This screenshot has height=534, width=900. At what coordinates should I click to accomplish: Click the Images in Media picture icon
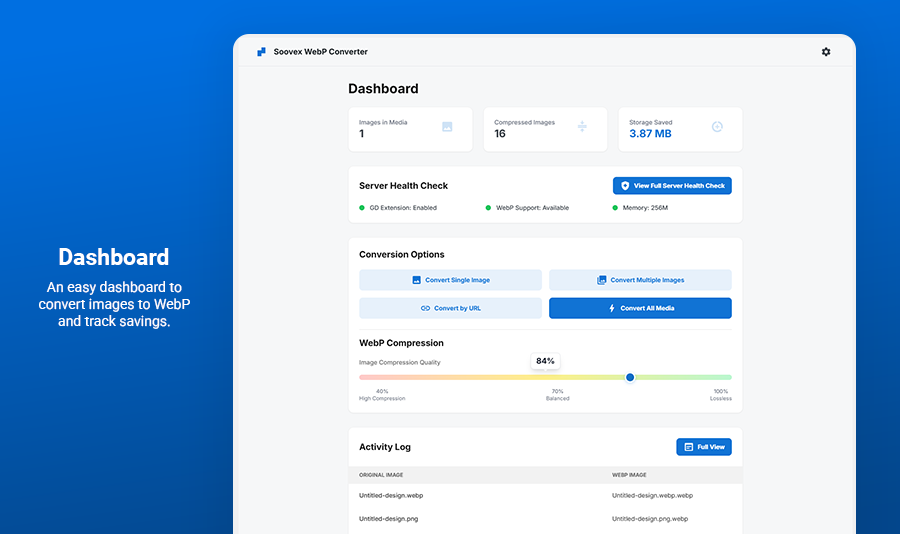447,127
